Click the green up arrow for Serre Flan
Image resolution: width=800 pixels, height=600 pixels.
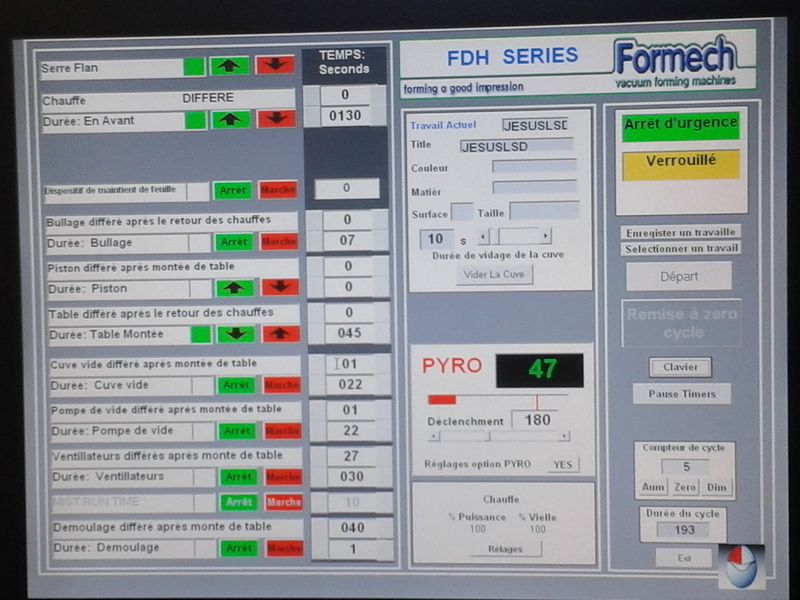(230, 66)
